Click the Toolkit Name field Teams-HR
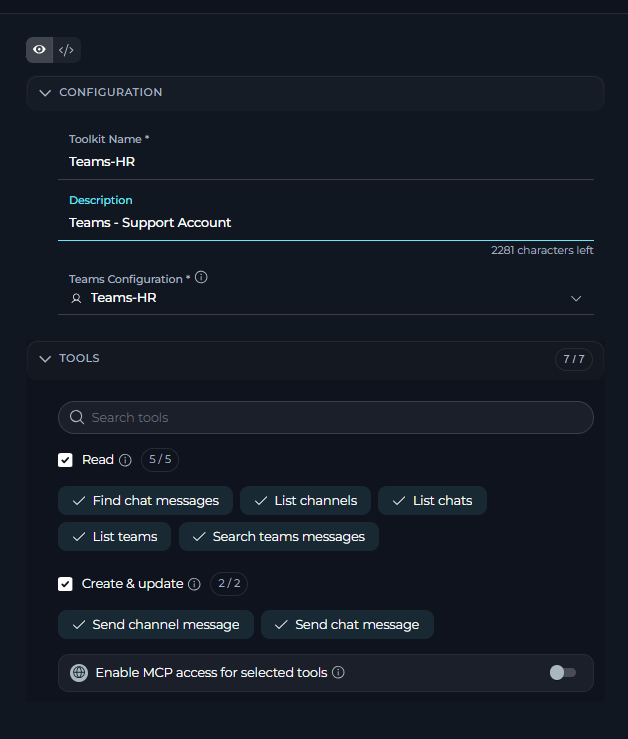The width and height of the screenshot is (628, 739). [326, 162]
